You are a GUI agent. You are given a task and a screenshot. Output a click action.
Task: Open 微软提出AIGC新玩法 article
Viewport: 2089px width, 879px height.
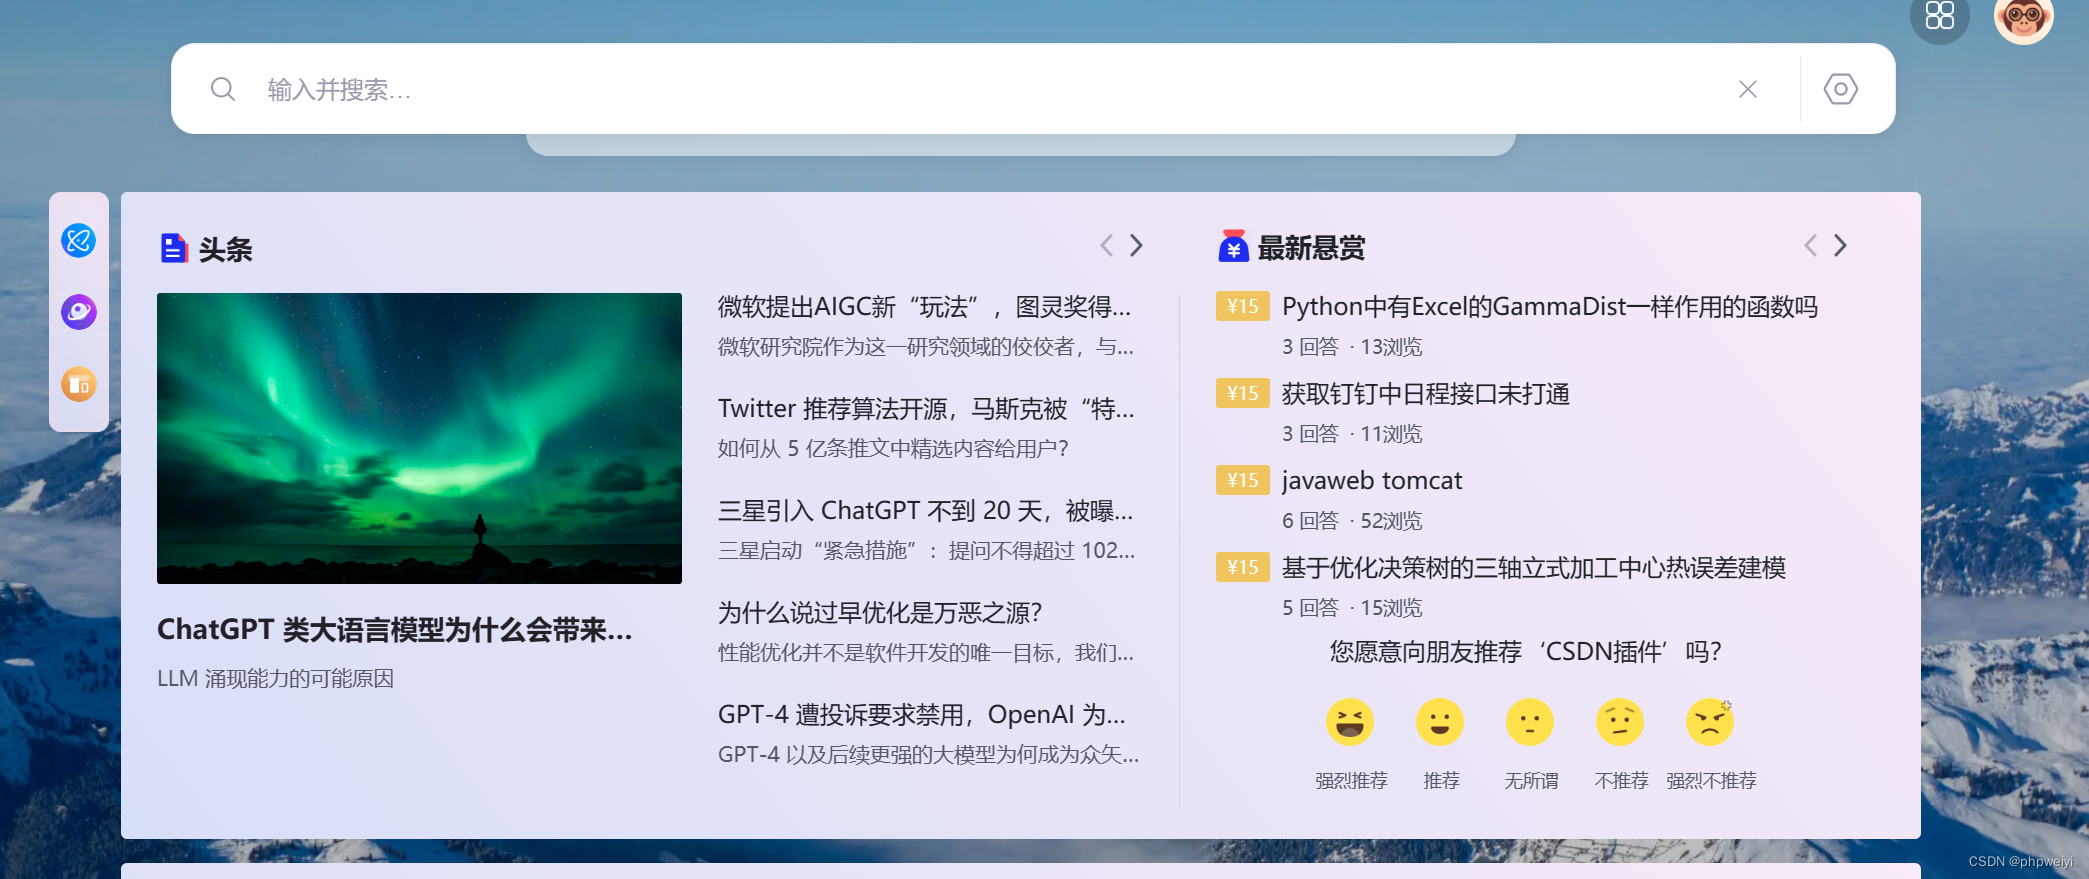925,307
